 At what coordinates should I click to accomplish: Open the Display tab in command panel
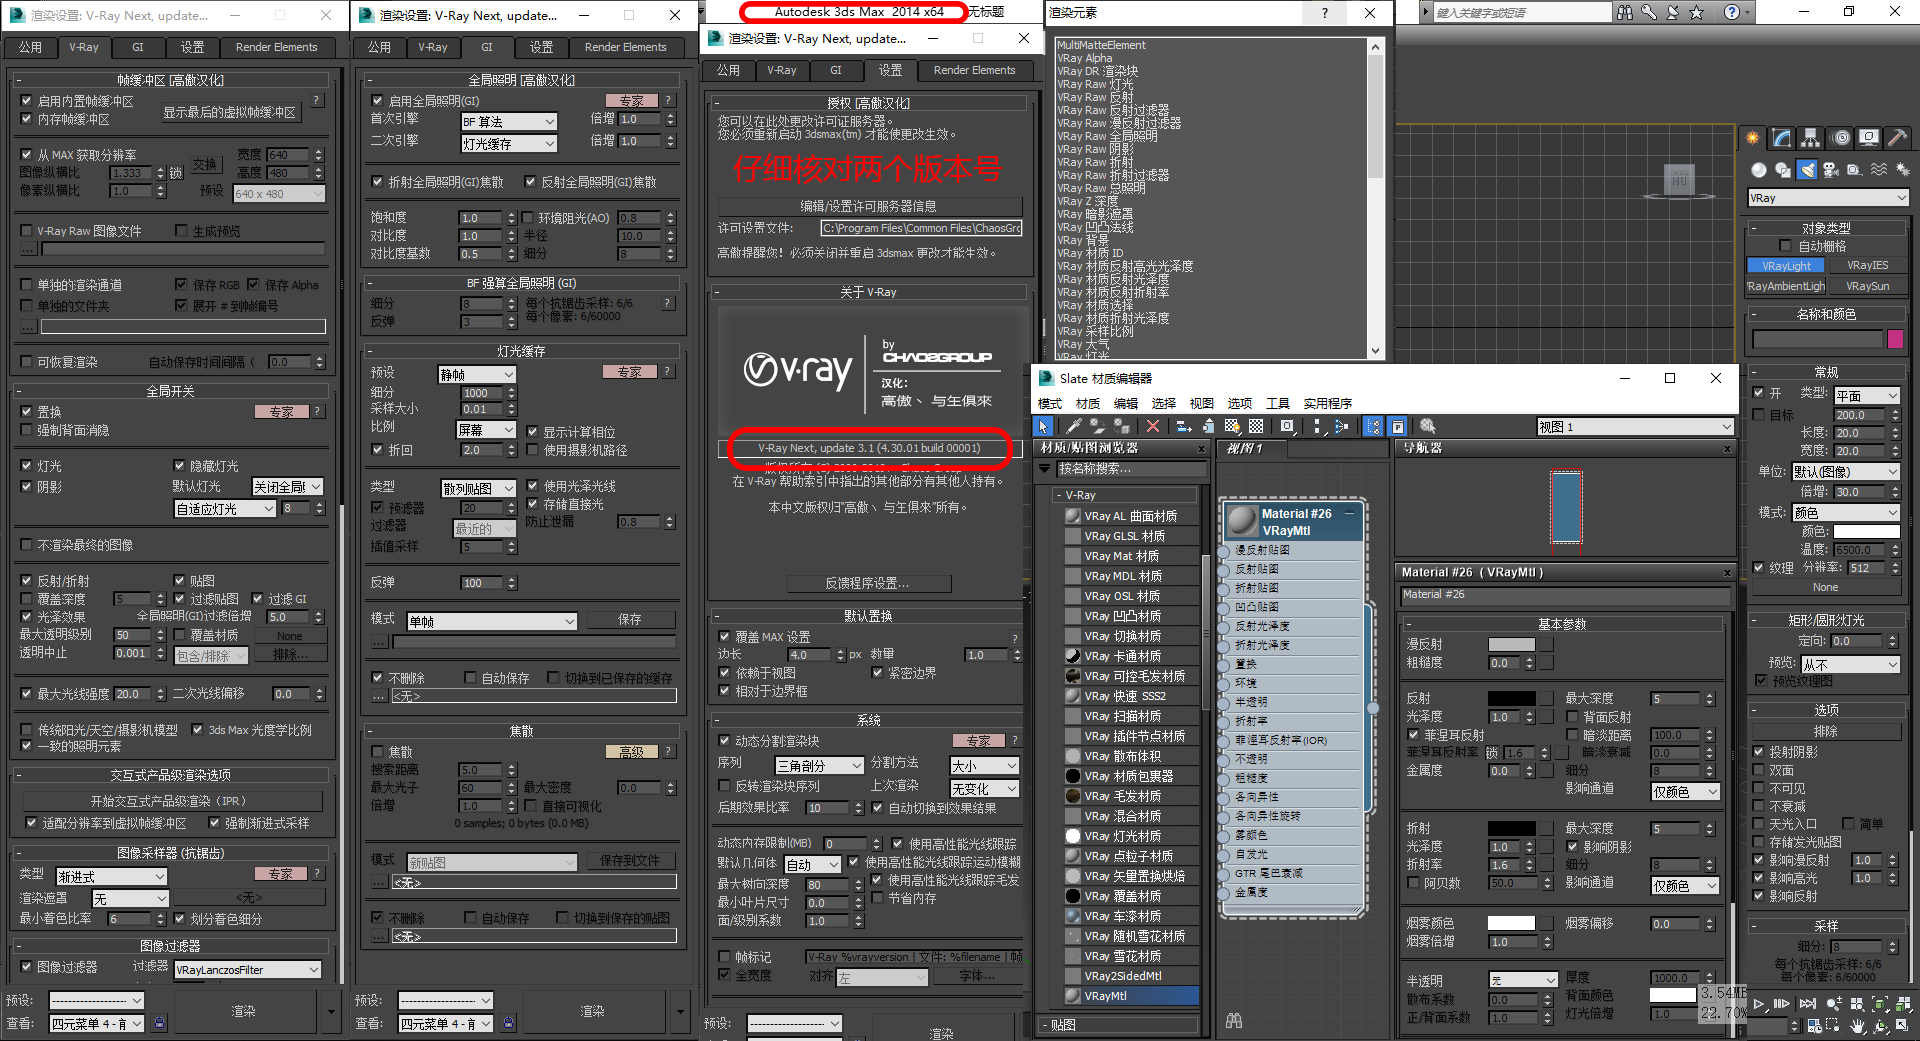coord(1869,138)
